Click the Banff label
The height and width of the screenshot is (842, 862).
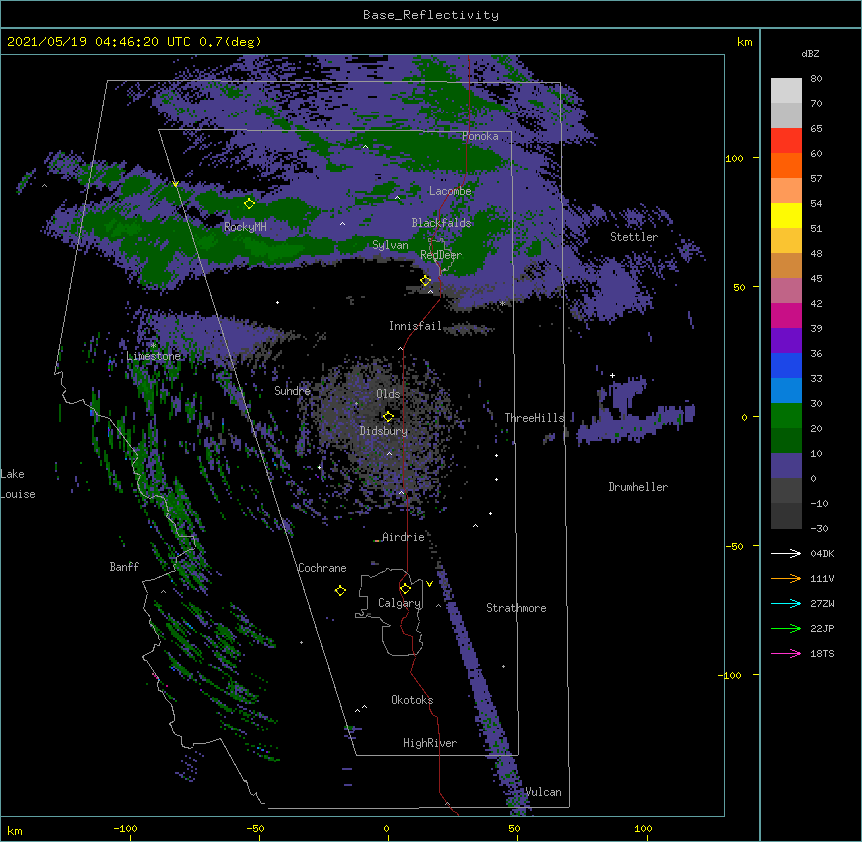click(124, 567)
